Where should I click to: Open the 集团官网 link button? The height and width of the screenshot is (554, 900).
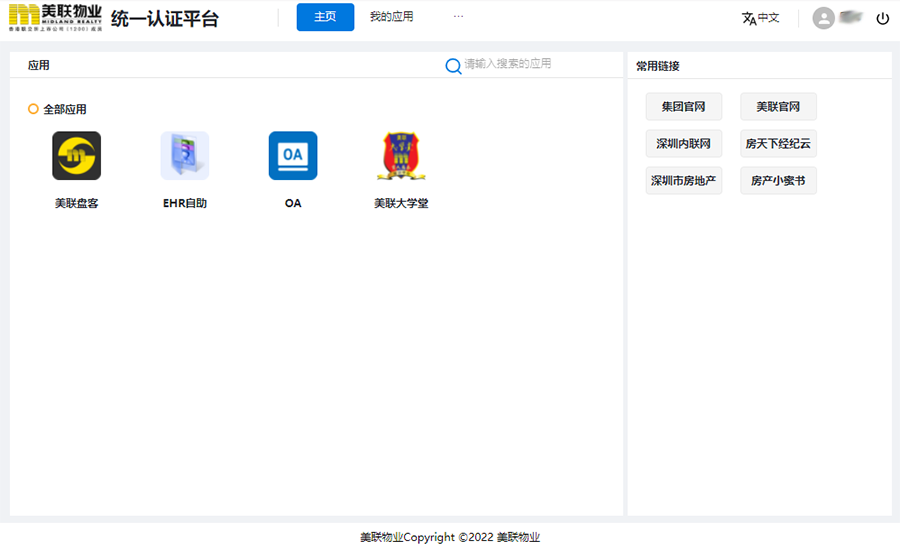click(x=683, y=107)
